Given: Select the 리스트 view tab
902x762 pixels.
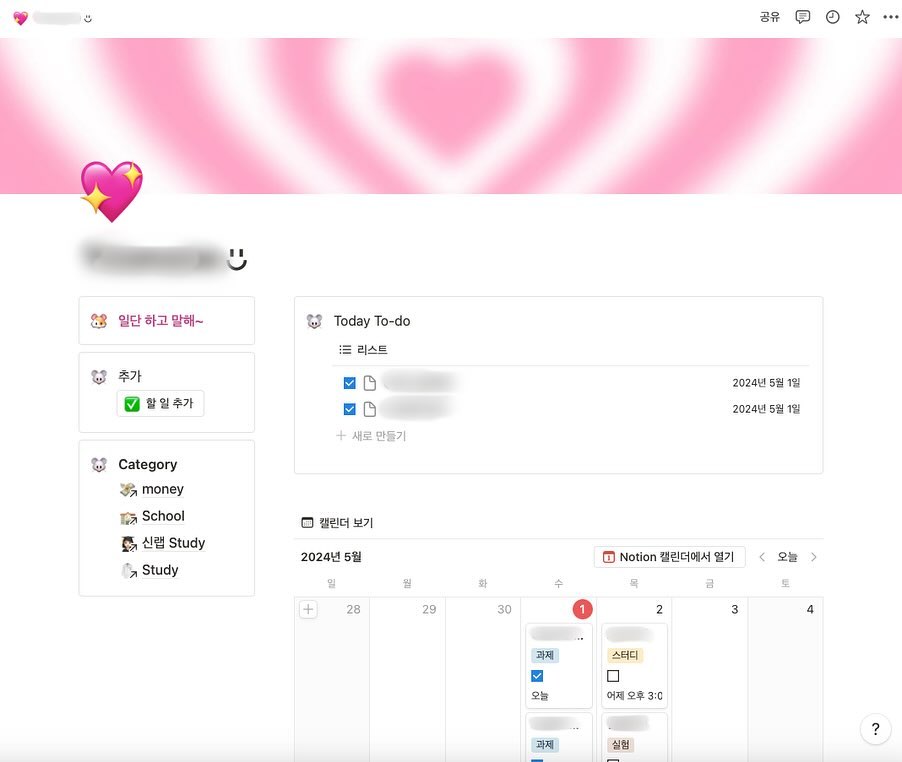Looking at the screenshot, I should 363,350.
